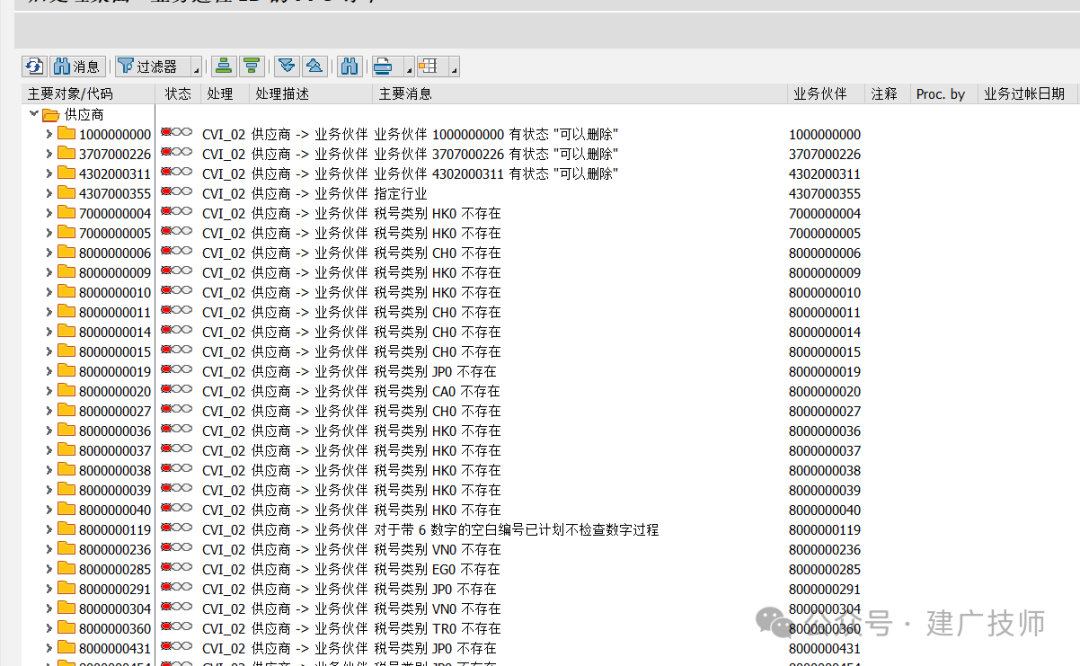Click 业务伙伴 value 8000000236 in right column
This screenshot has width=1080, height=666.
(824, 550)
